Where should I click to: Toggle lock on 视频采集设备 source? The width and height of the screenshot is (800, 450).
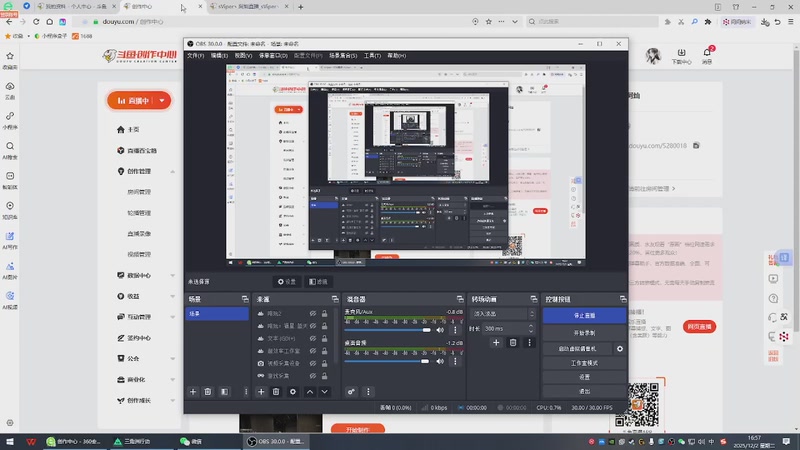point(324,363)
